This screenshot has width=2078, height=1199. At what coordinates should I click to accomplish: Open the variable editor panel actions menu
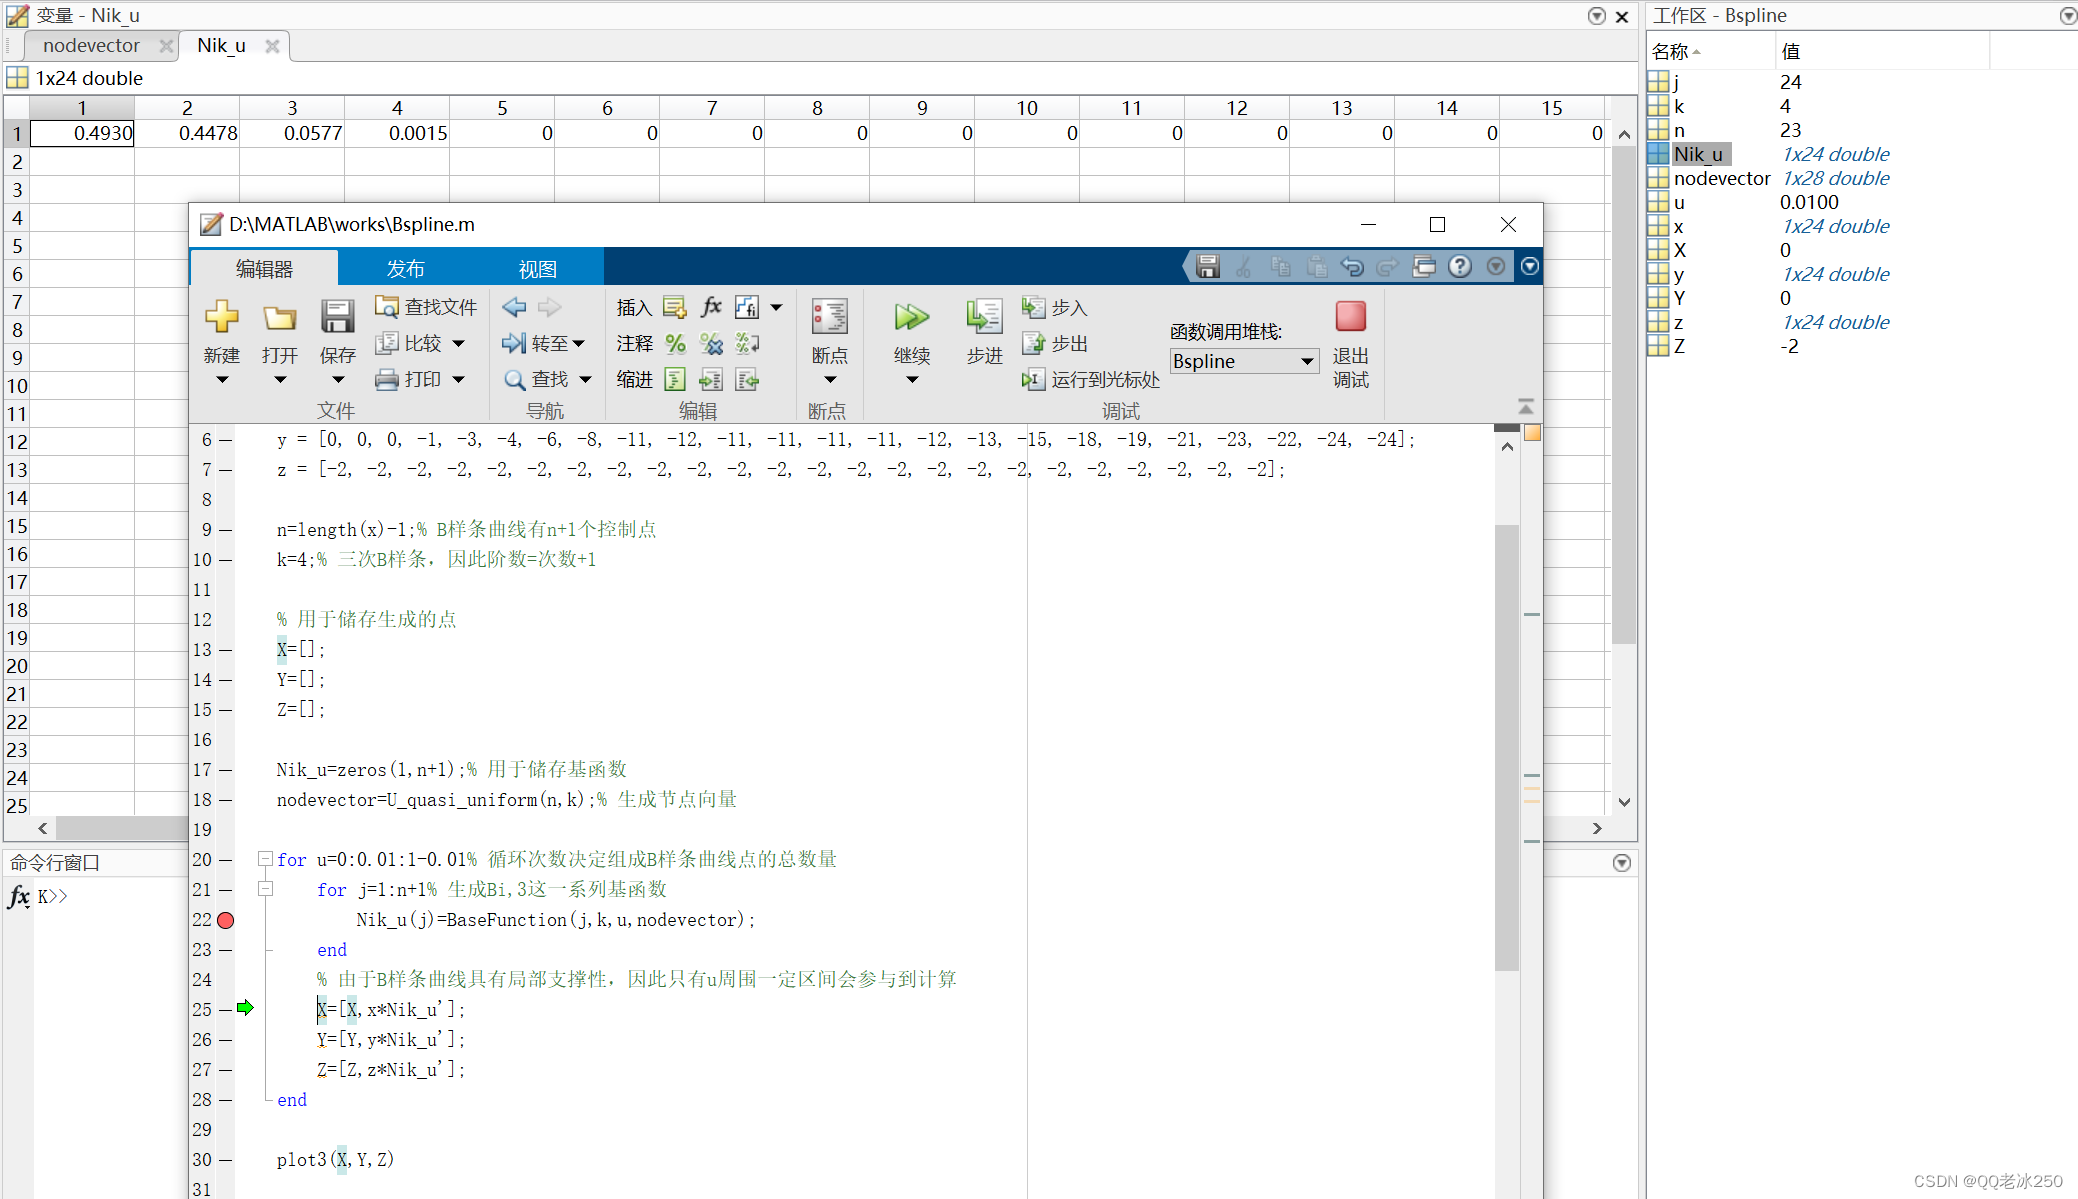pyautogui.click(x=1596, y=16)
